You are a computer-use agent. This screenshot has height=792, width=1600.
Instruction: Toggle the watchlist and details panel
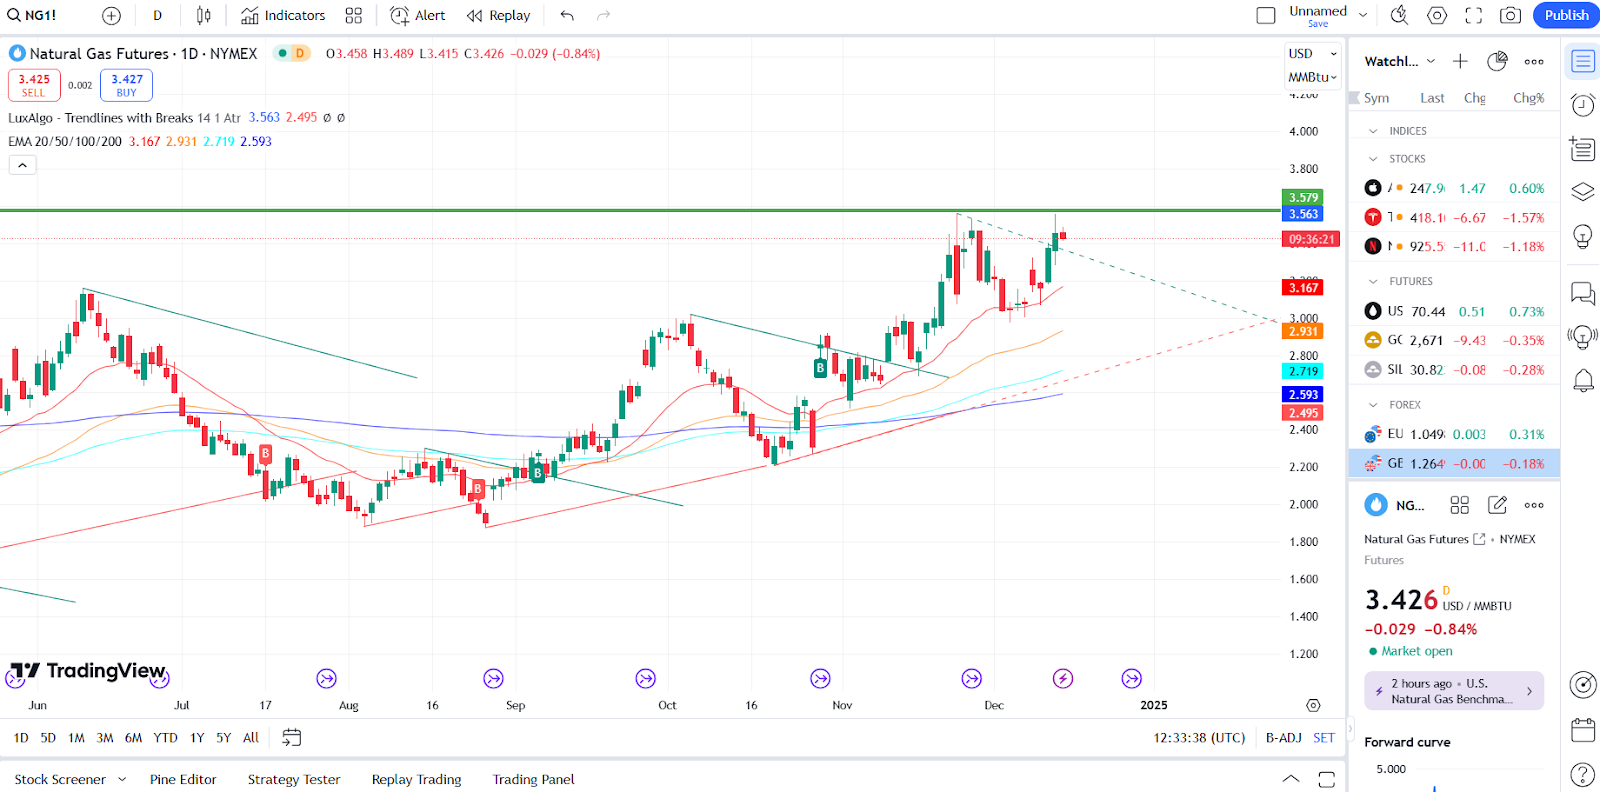(1582, 61)
